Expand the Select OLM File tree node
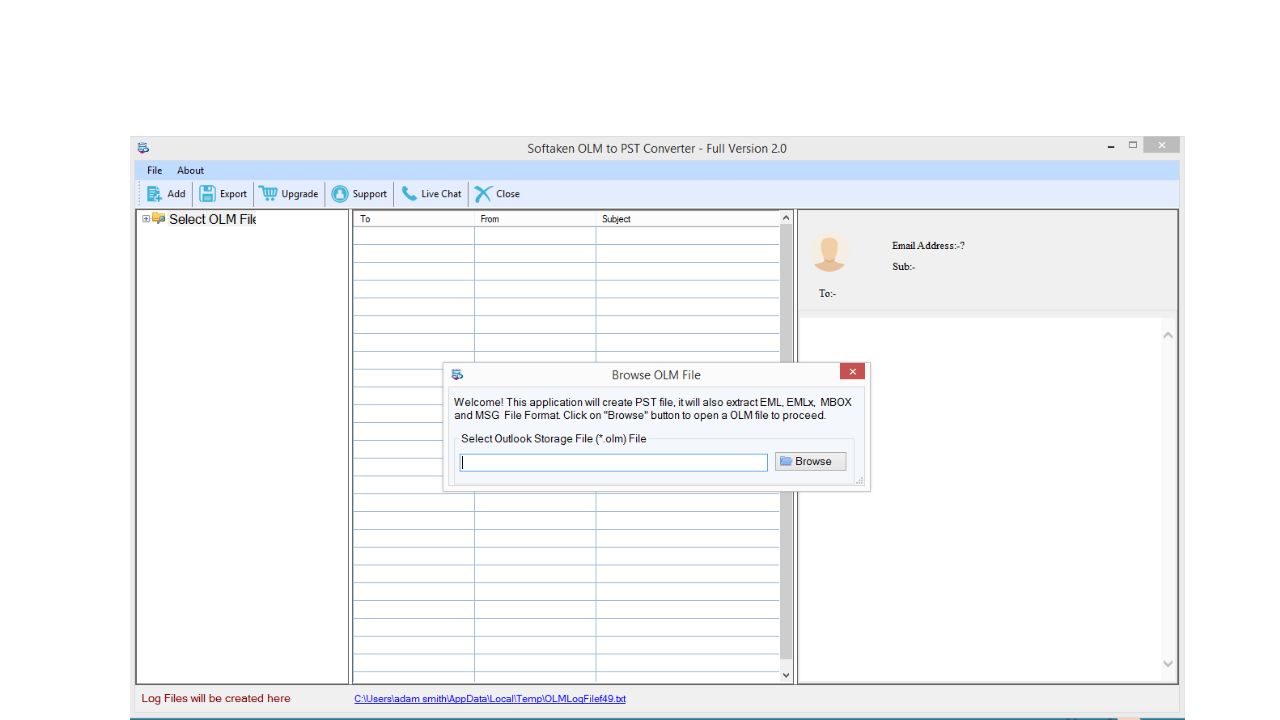The width and height of the screenshot is (1280, 720). point(146,219)
